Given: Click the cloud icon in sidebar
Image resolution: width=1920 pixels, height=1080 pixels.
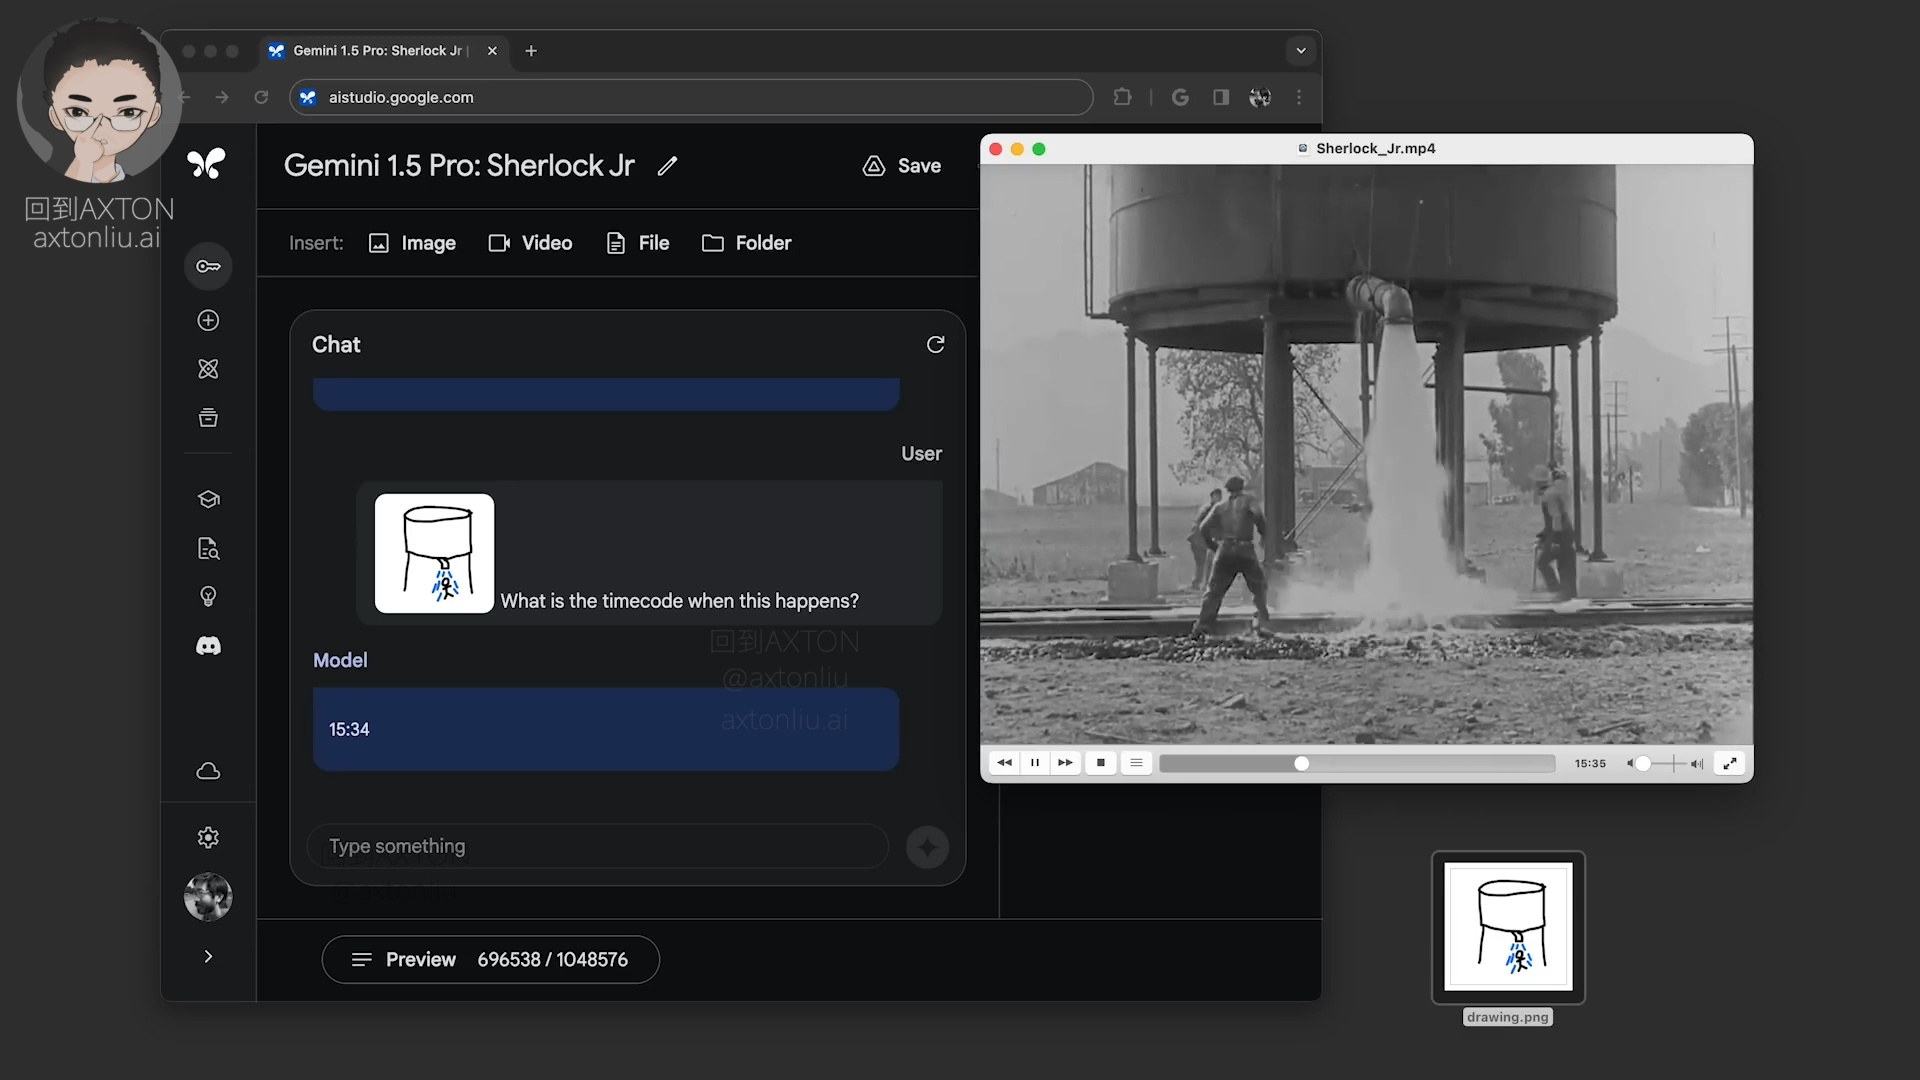Looking at the screenshot, I should [208, 771].
